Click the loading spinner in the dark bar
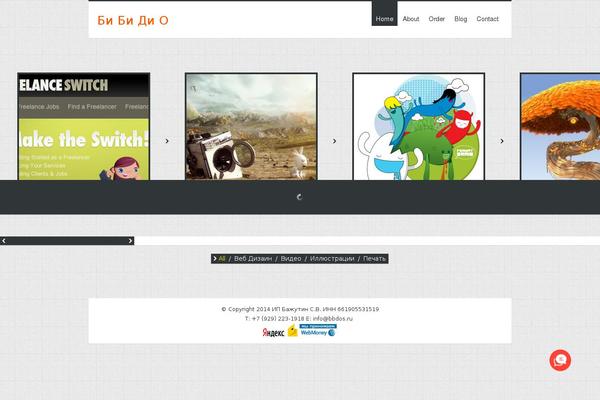600x400 pixels. (x=300, y=197)
